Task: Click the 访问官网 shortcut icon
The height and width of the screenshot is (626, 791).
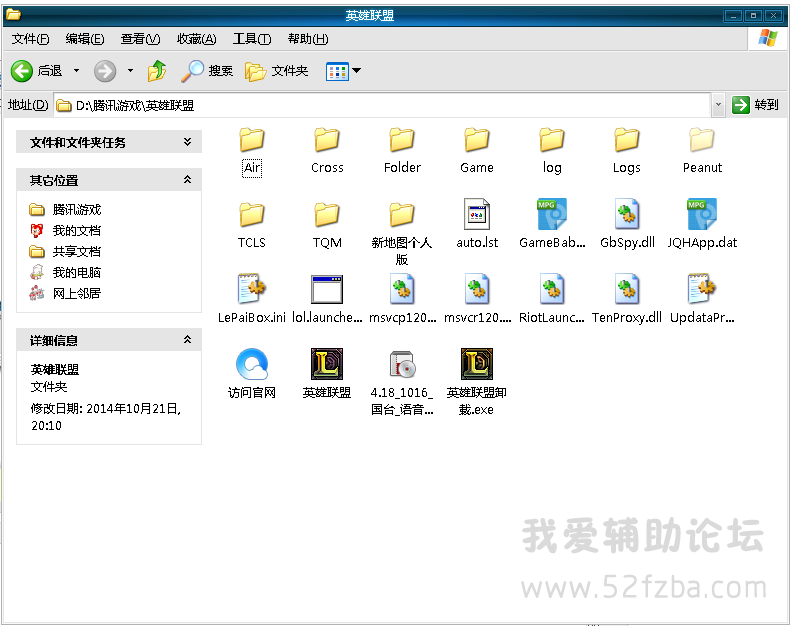Action: (x=252, y=364)
